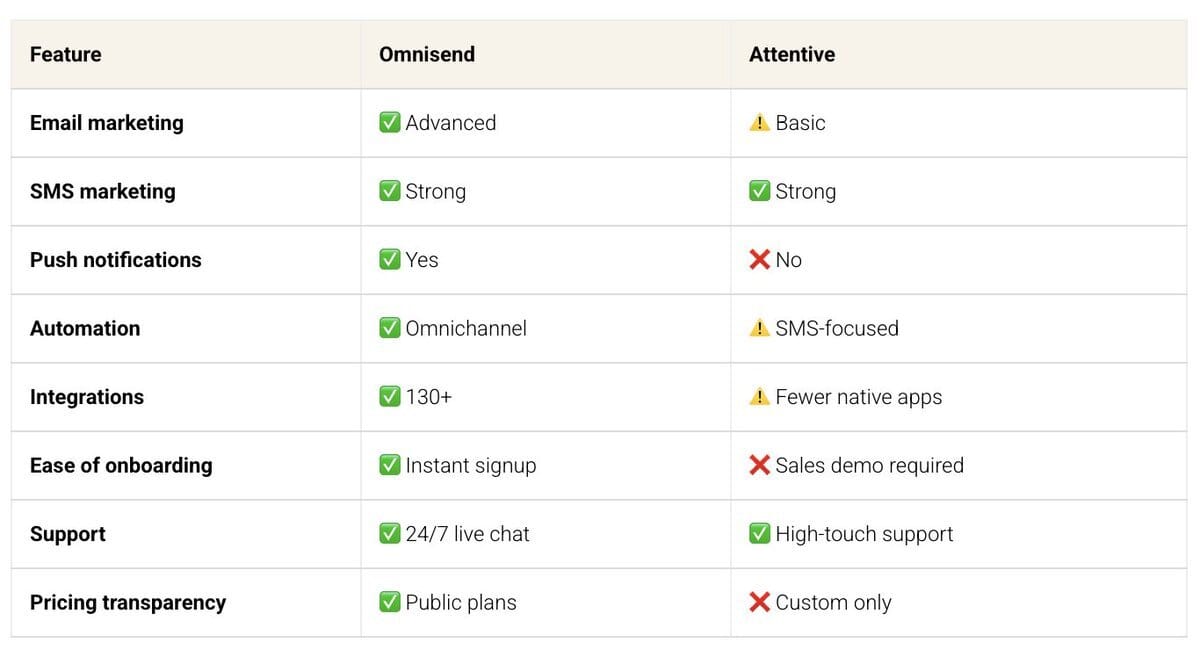Click the red X beside No
Screen dimensions: 1200x650
[760, 260]
